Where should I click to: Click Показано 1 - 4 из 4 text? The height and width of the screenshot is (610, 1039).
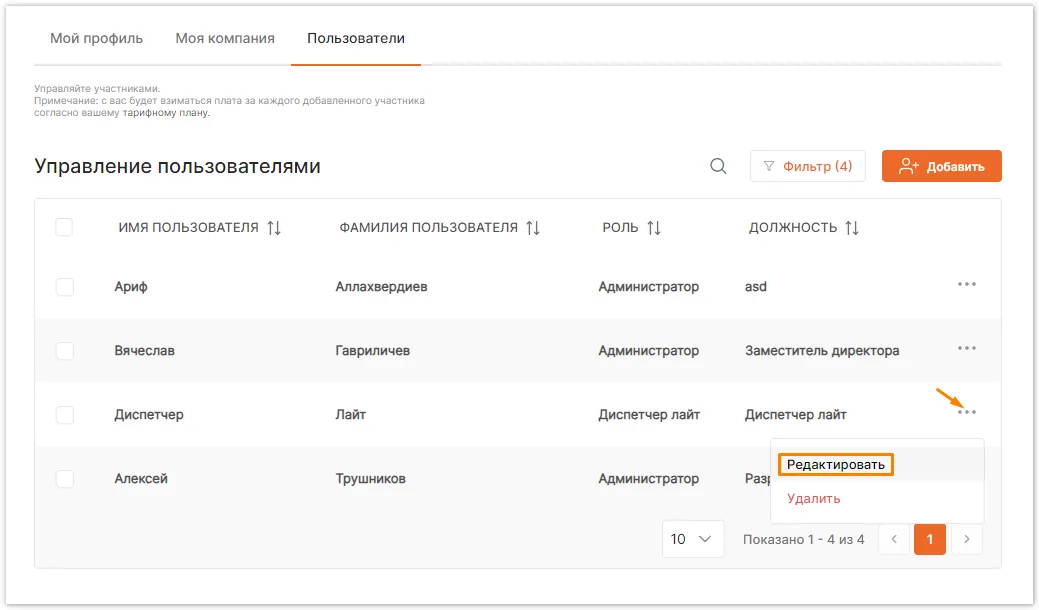coord(804,539)
